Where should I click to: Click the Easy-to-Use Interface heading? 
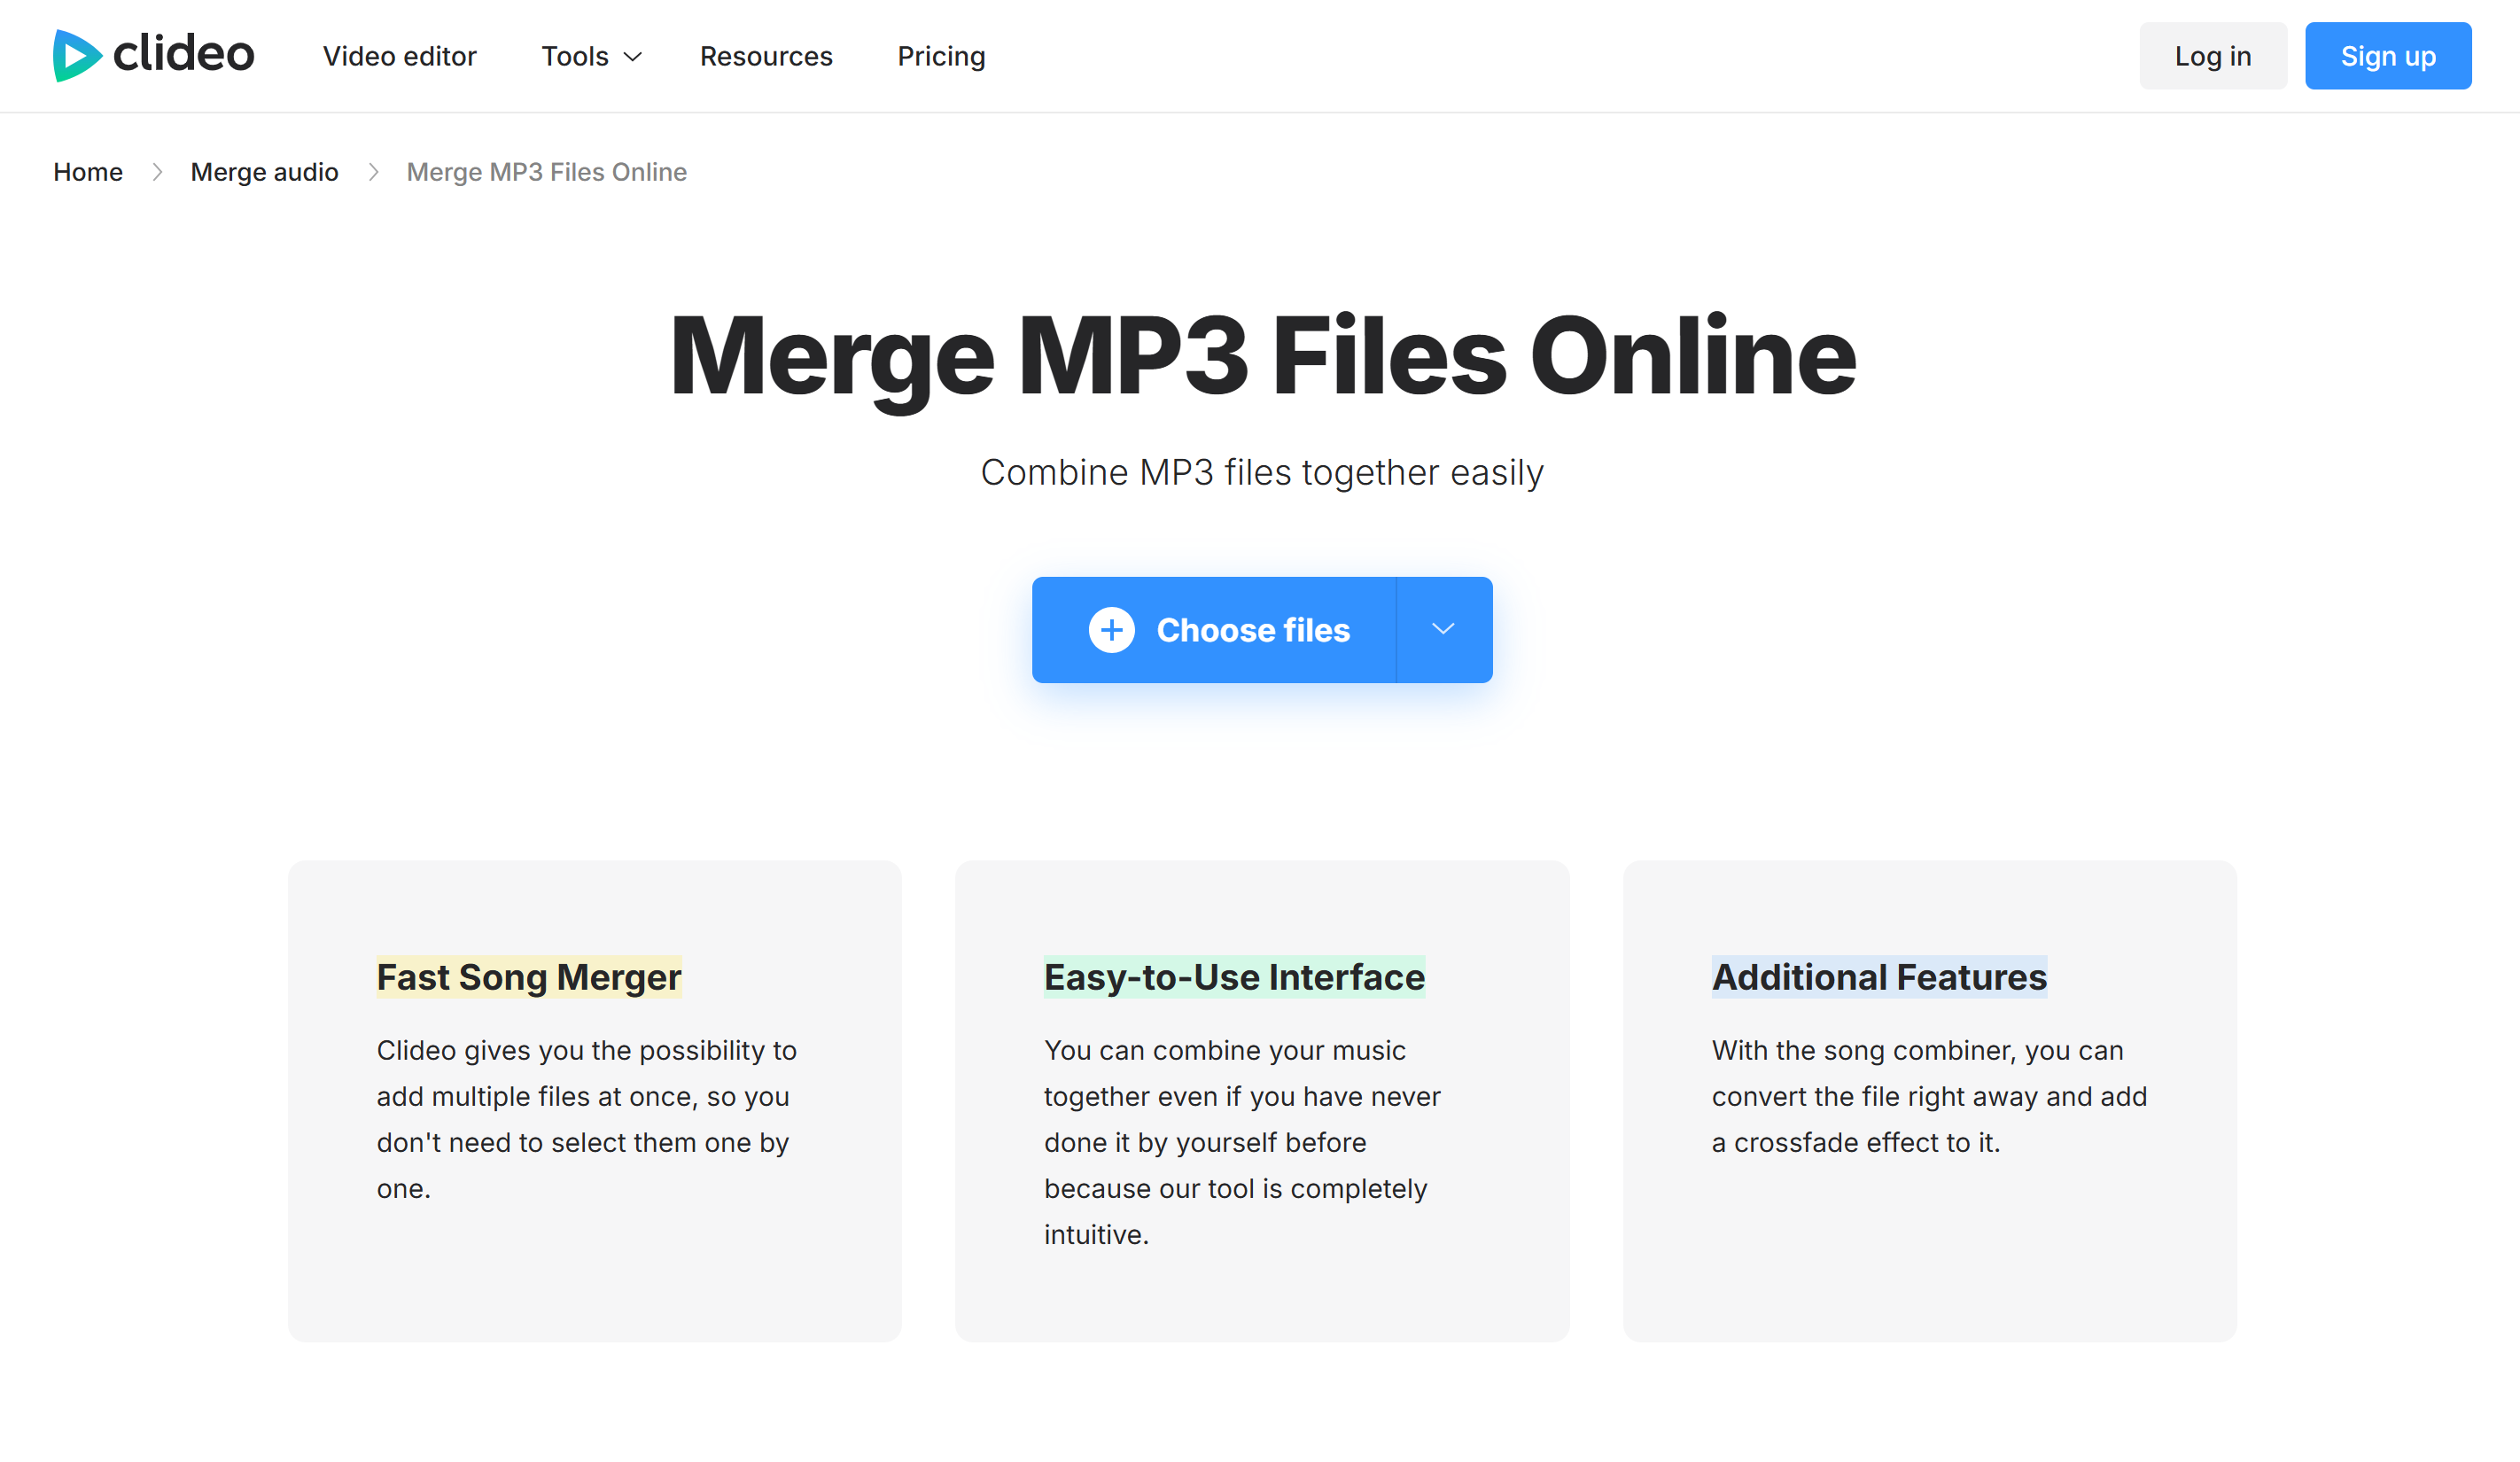point(1233,976)
